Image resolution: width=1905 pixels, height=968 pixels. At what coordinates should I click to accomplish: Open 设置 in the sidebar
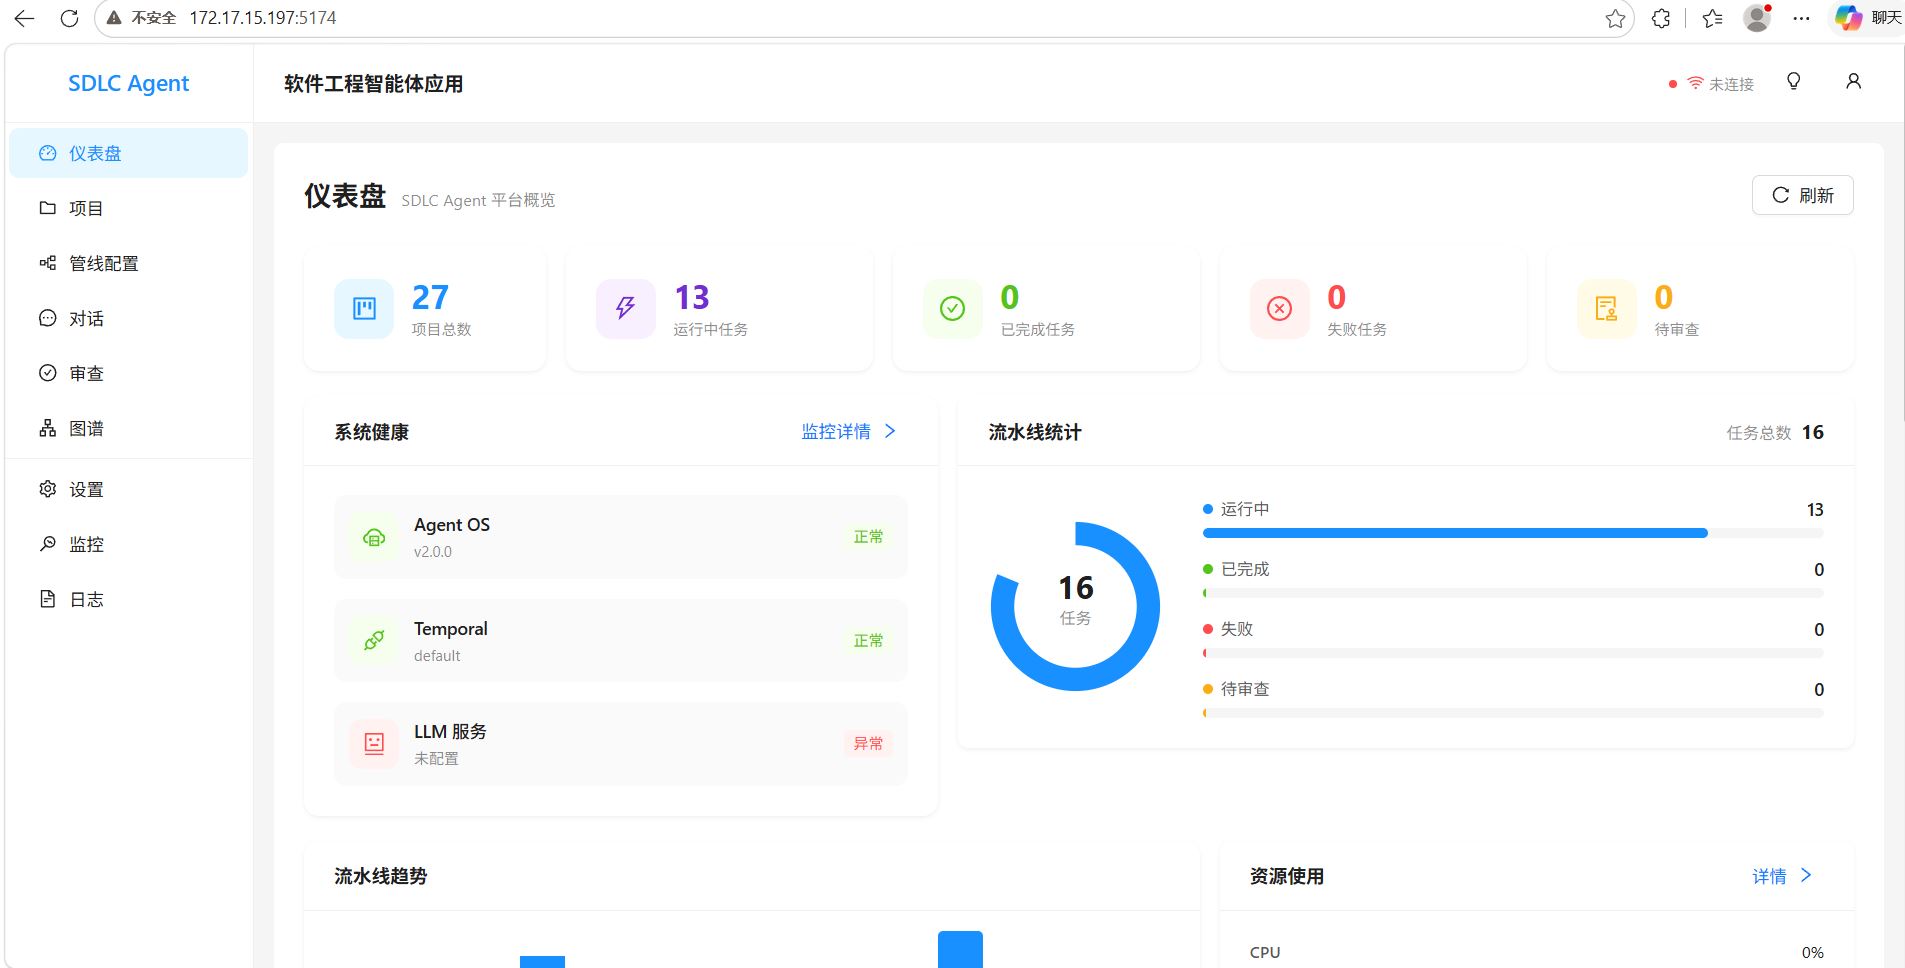[x=128, y=489]
